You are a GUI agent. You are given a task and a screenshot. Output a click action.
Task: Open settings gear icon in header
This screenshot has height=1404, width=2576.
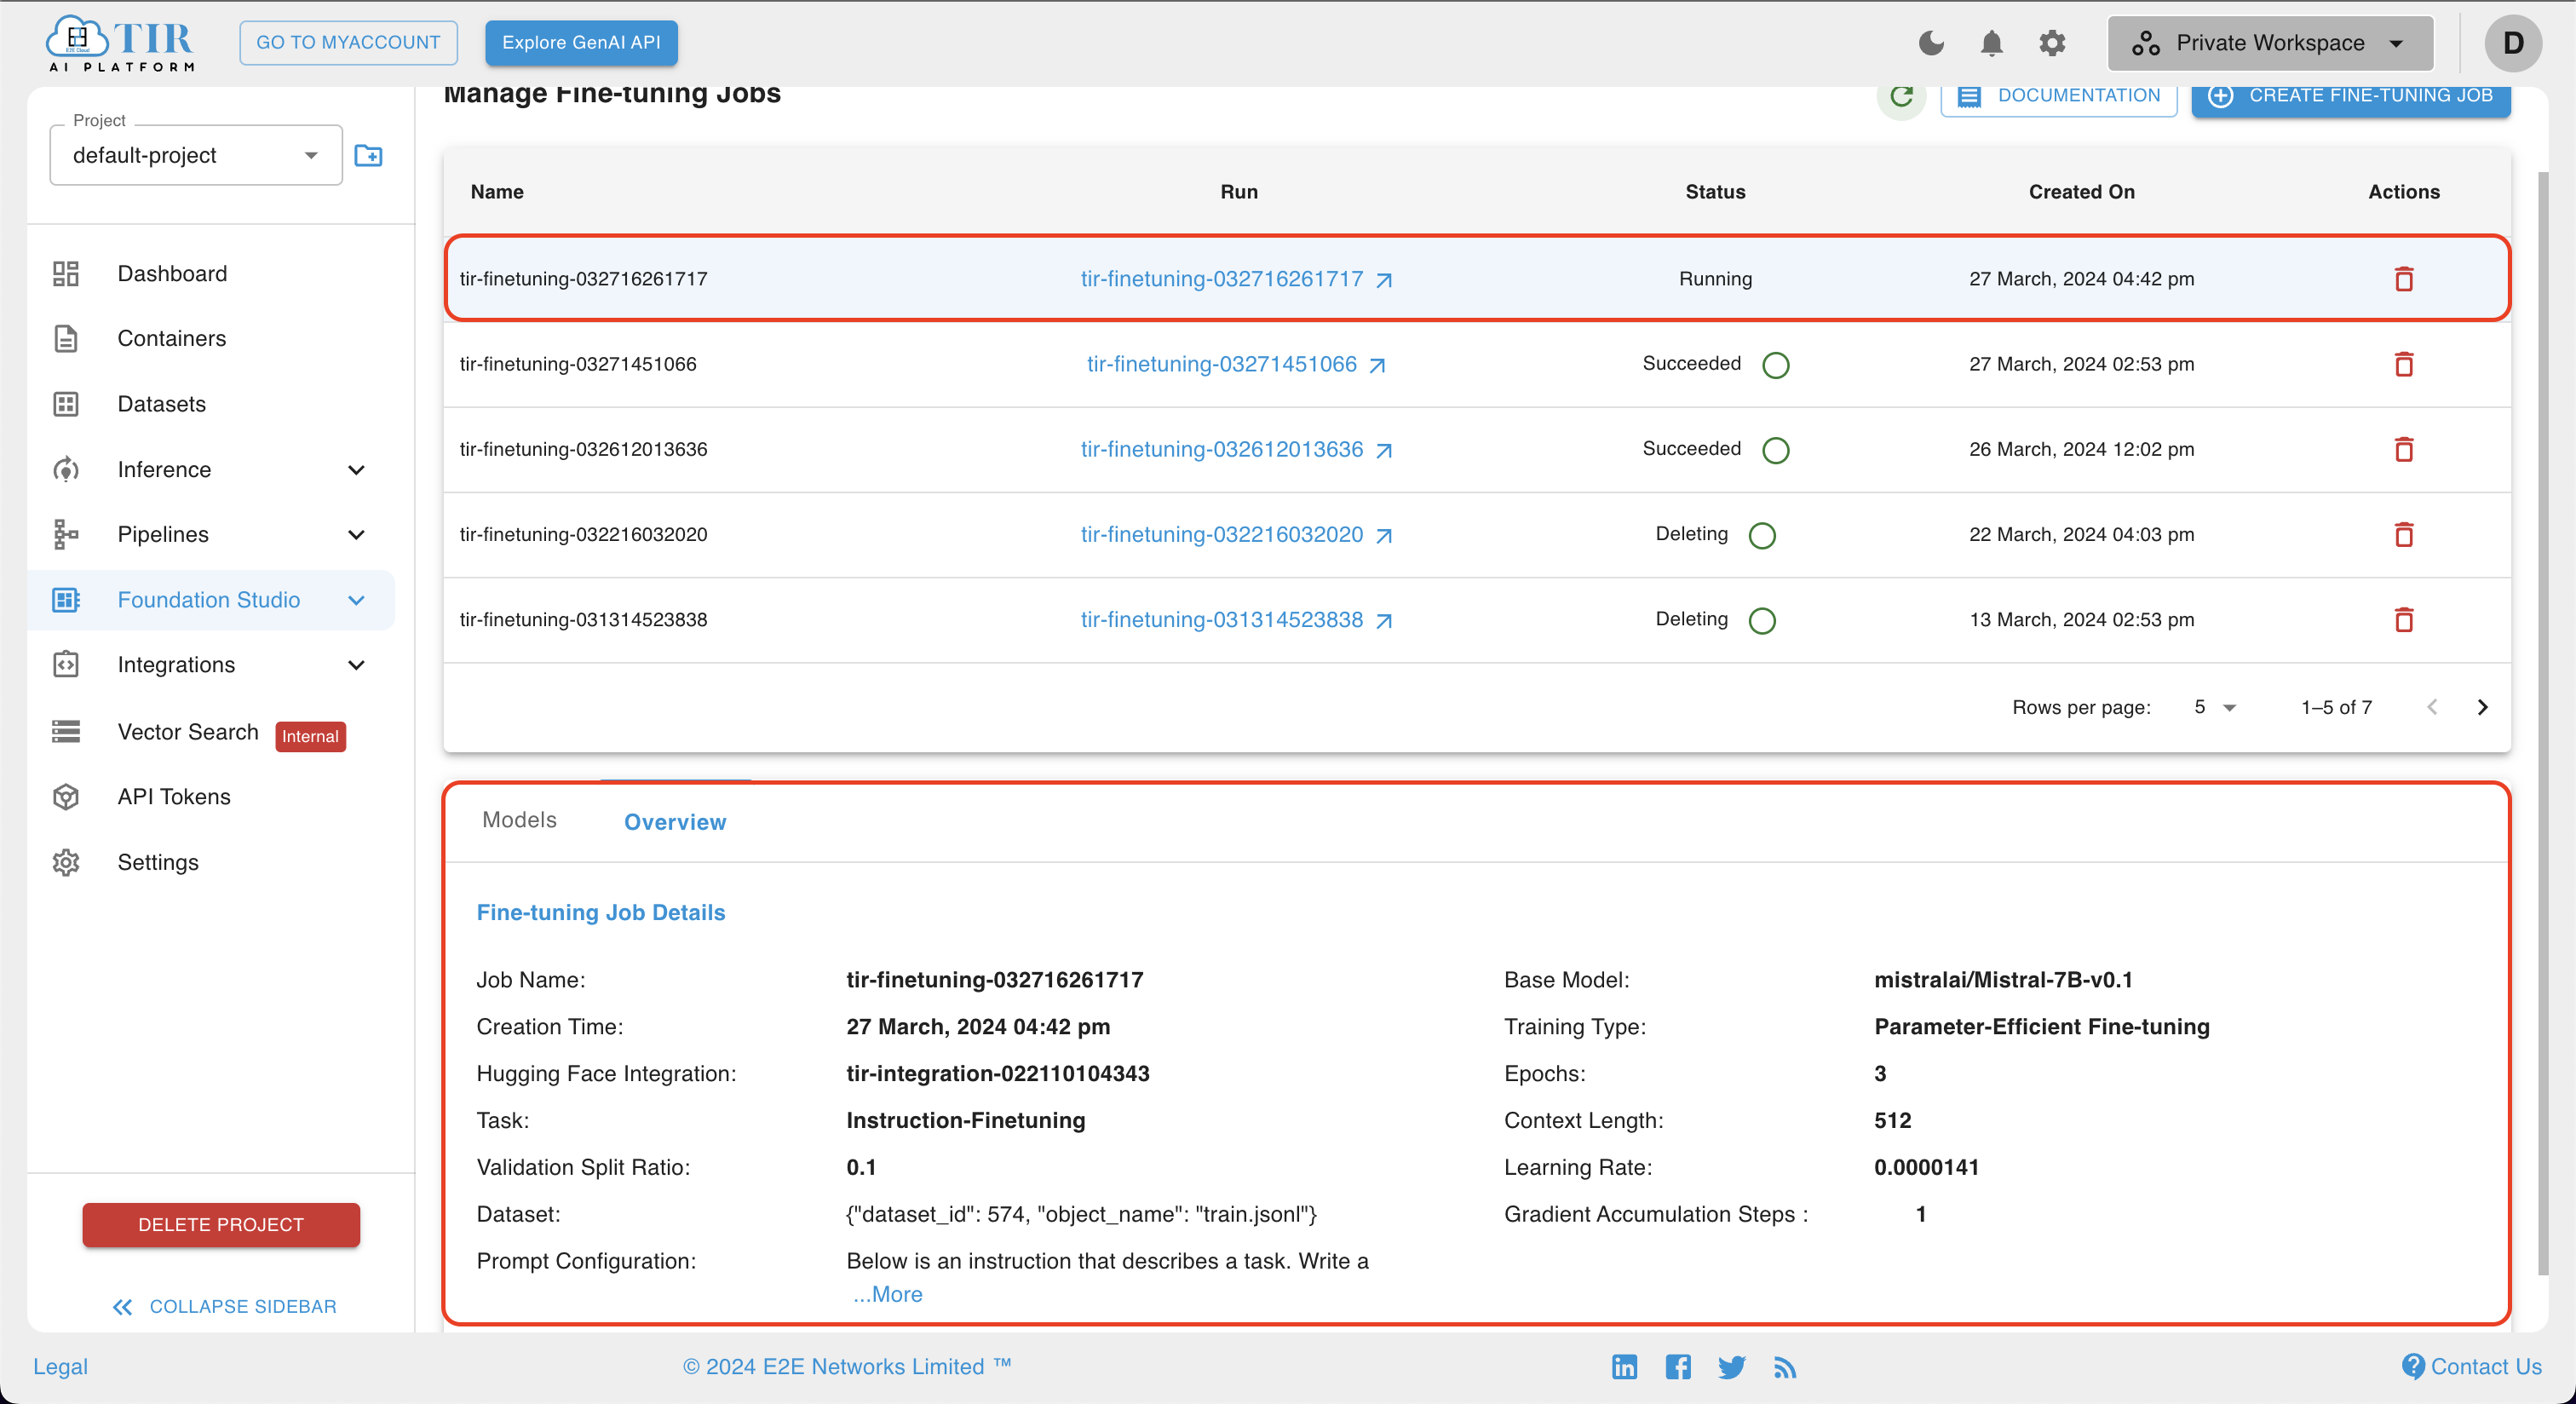click(2052, 43)
